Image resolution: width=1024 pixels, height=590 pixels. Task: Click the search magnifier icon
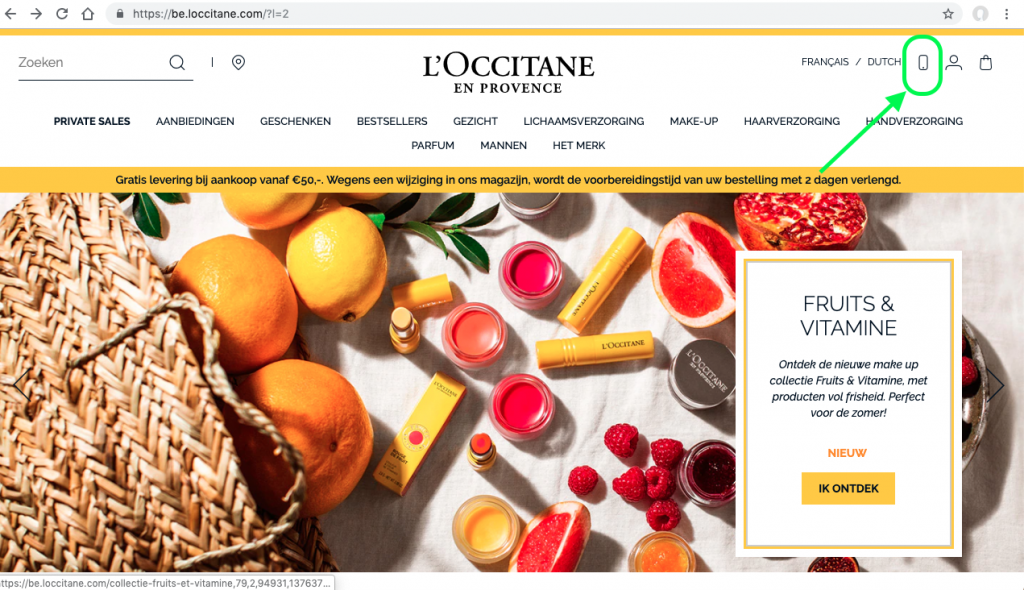(x=177, y=62)
